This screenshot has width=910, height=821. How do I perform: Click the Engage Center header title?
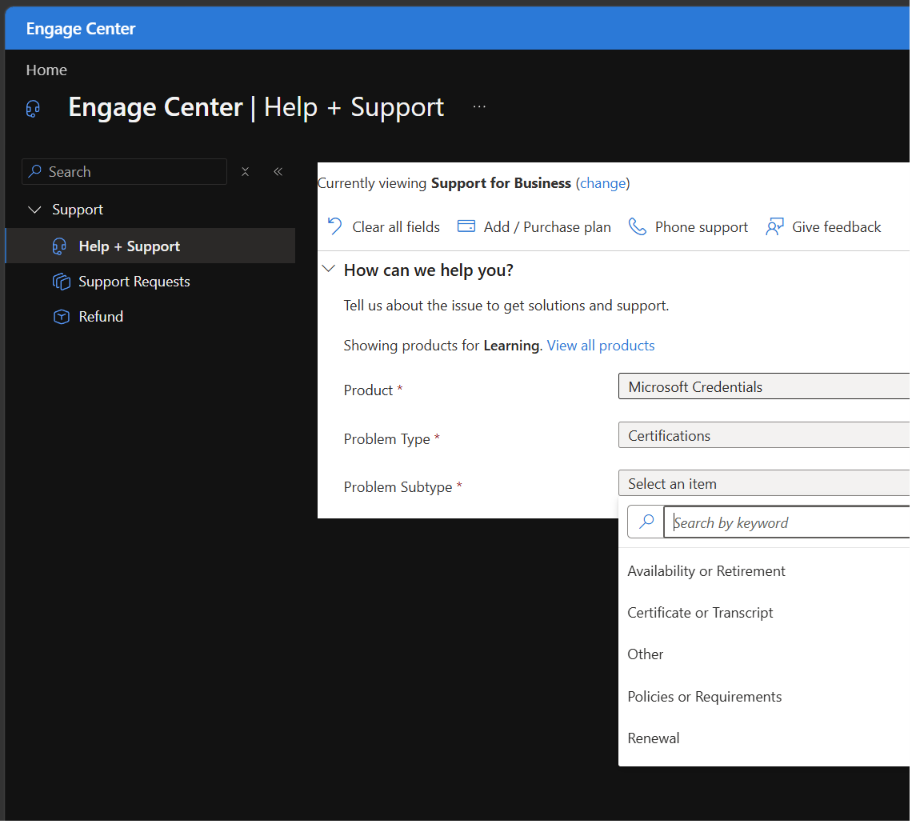(81, 29)
